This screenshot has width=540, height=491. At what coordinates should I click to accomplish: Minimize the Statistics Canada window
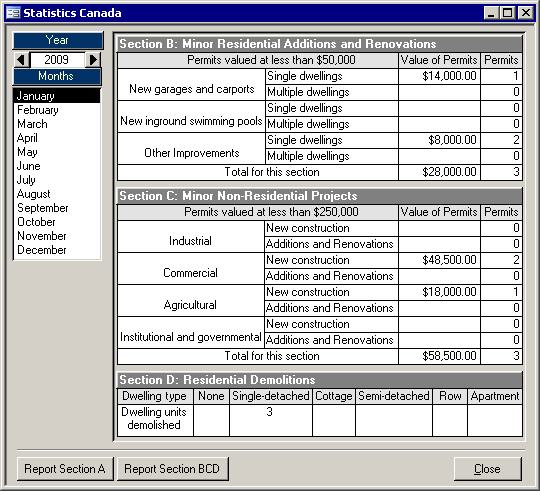[491, 13]
